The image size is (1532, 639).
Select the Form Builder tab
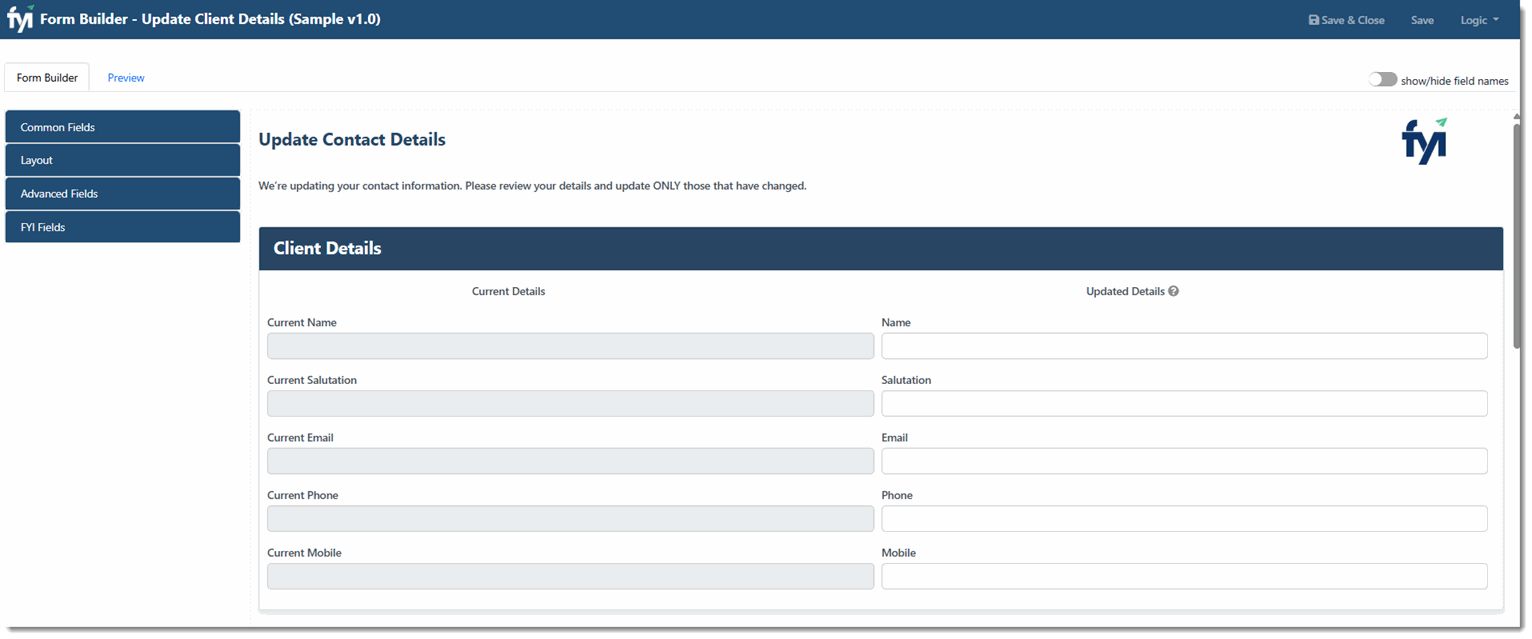pos(47,78)
